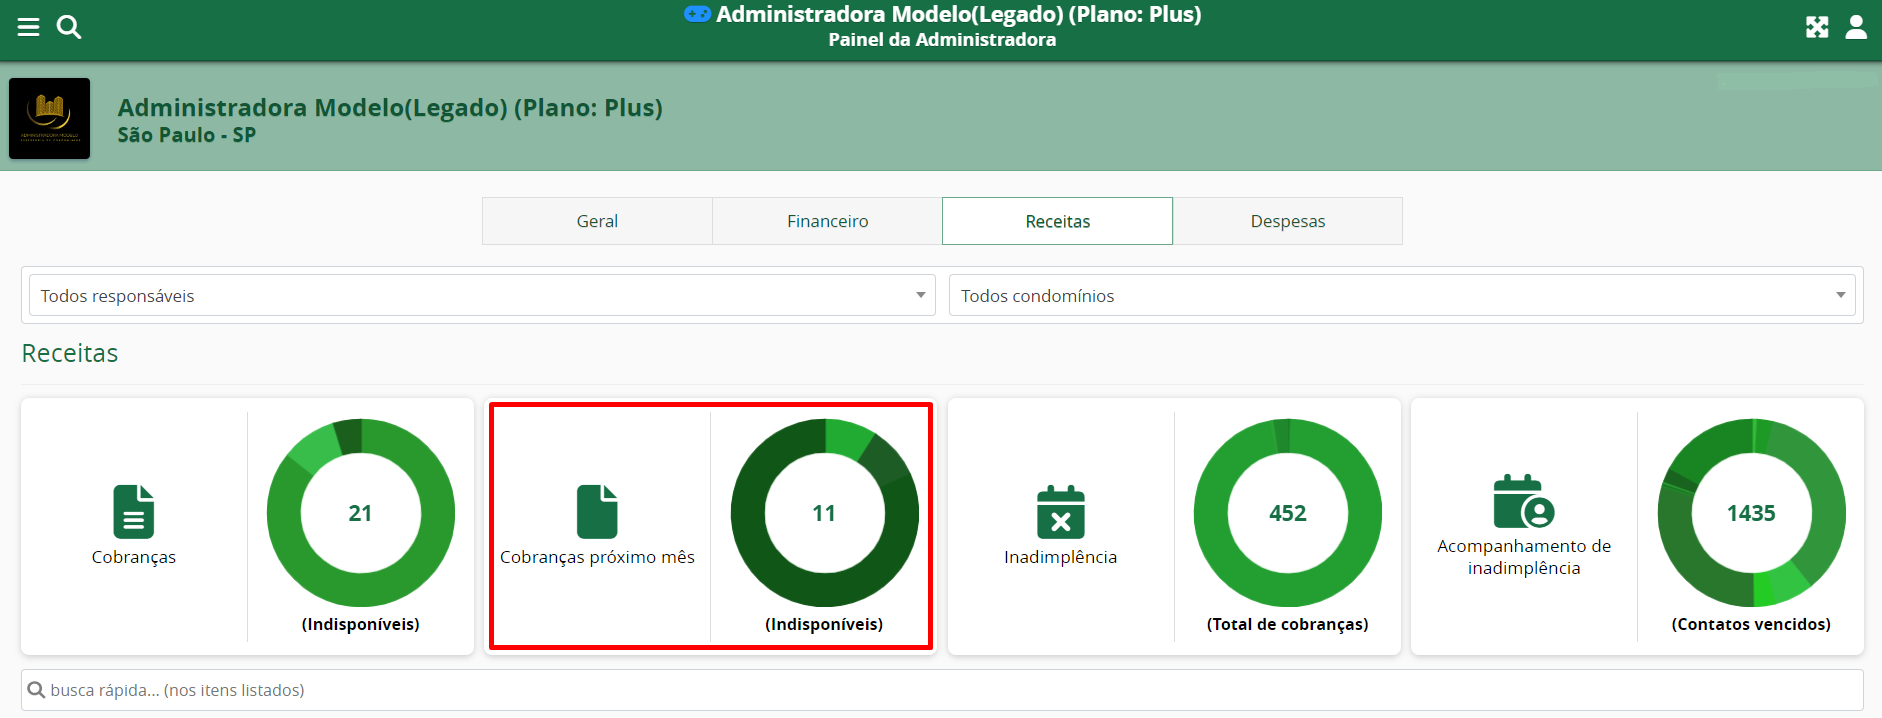
Task: Click the Cobranças próximo mês file icon
Action: 597,511
